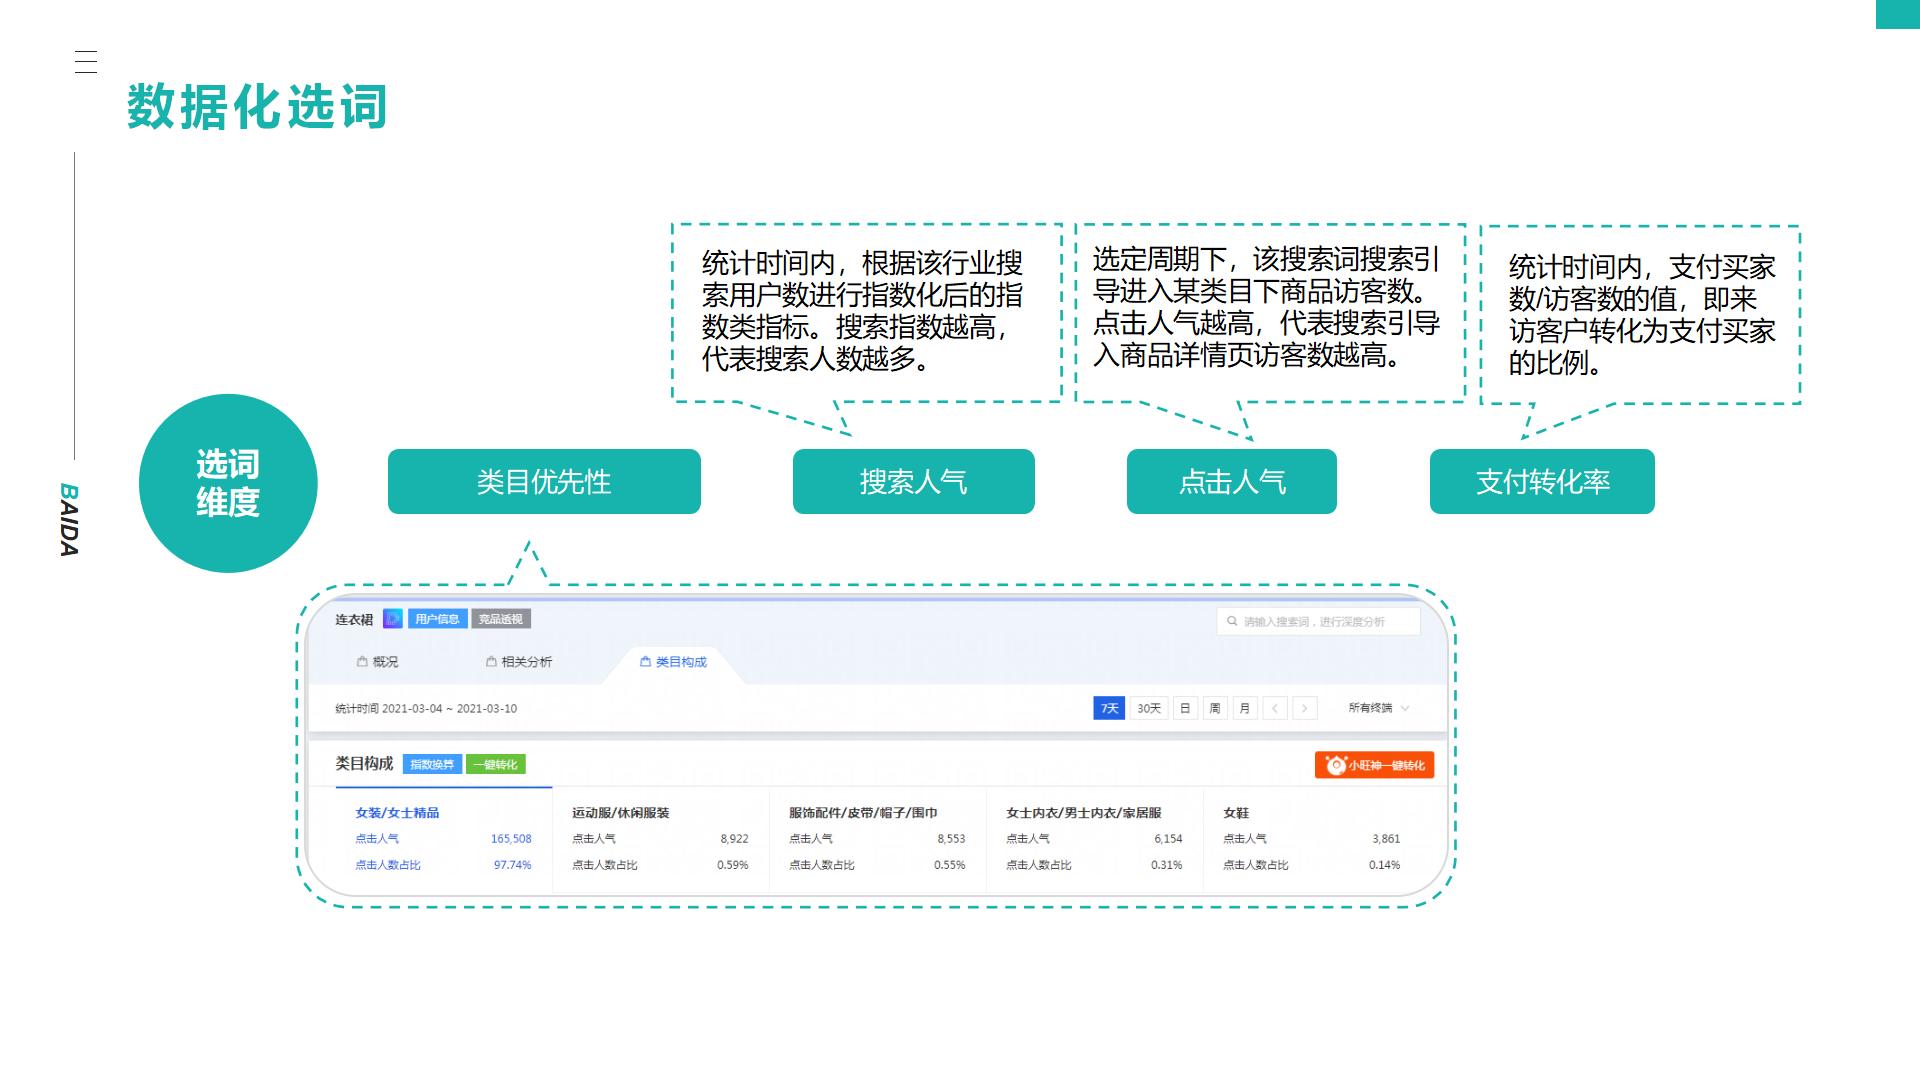
Task: Select the 月 period option
Action: 1244,708
